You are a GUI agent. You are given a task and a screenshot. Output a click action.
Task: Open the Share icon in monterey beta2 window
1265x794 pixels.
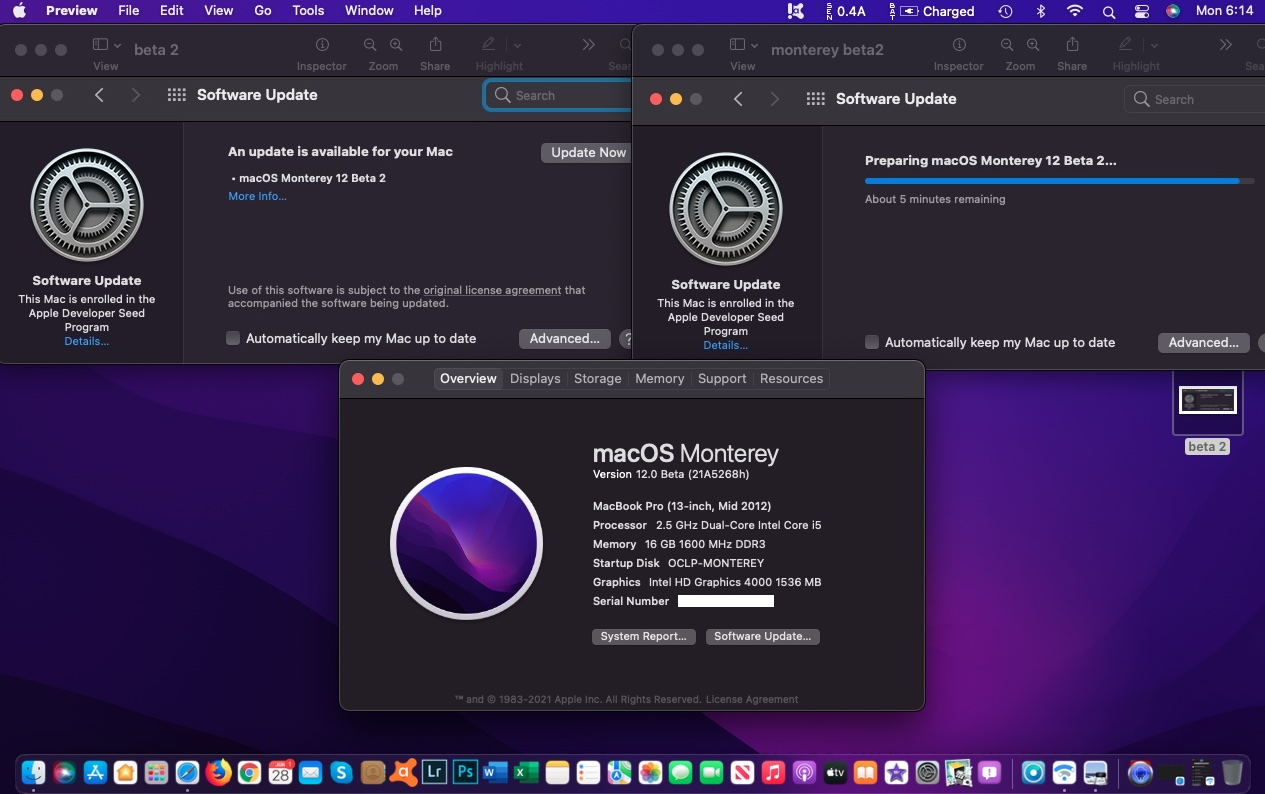pyautogui.click(x=1072, y=45)
